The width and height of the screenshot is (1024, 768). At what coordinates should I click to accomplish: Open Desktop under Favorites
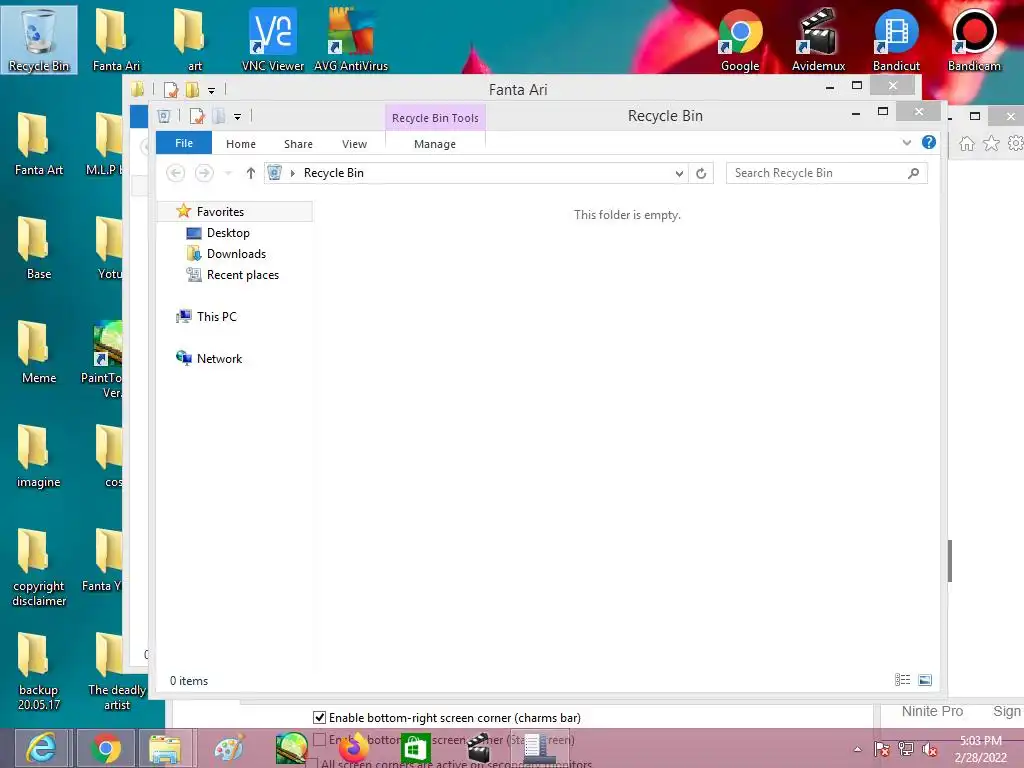click(x=228, y=232)
